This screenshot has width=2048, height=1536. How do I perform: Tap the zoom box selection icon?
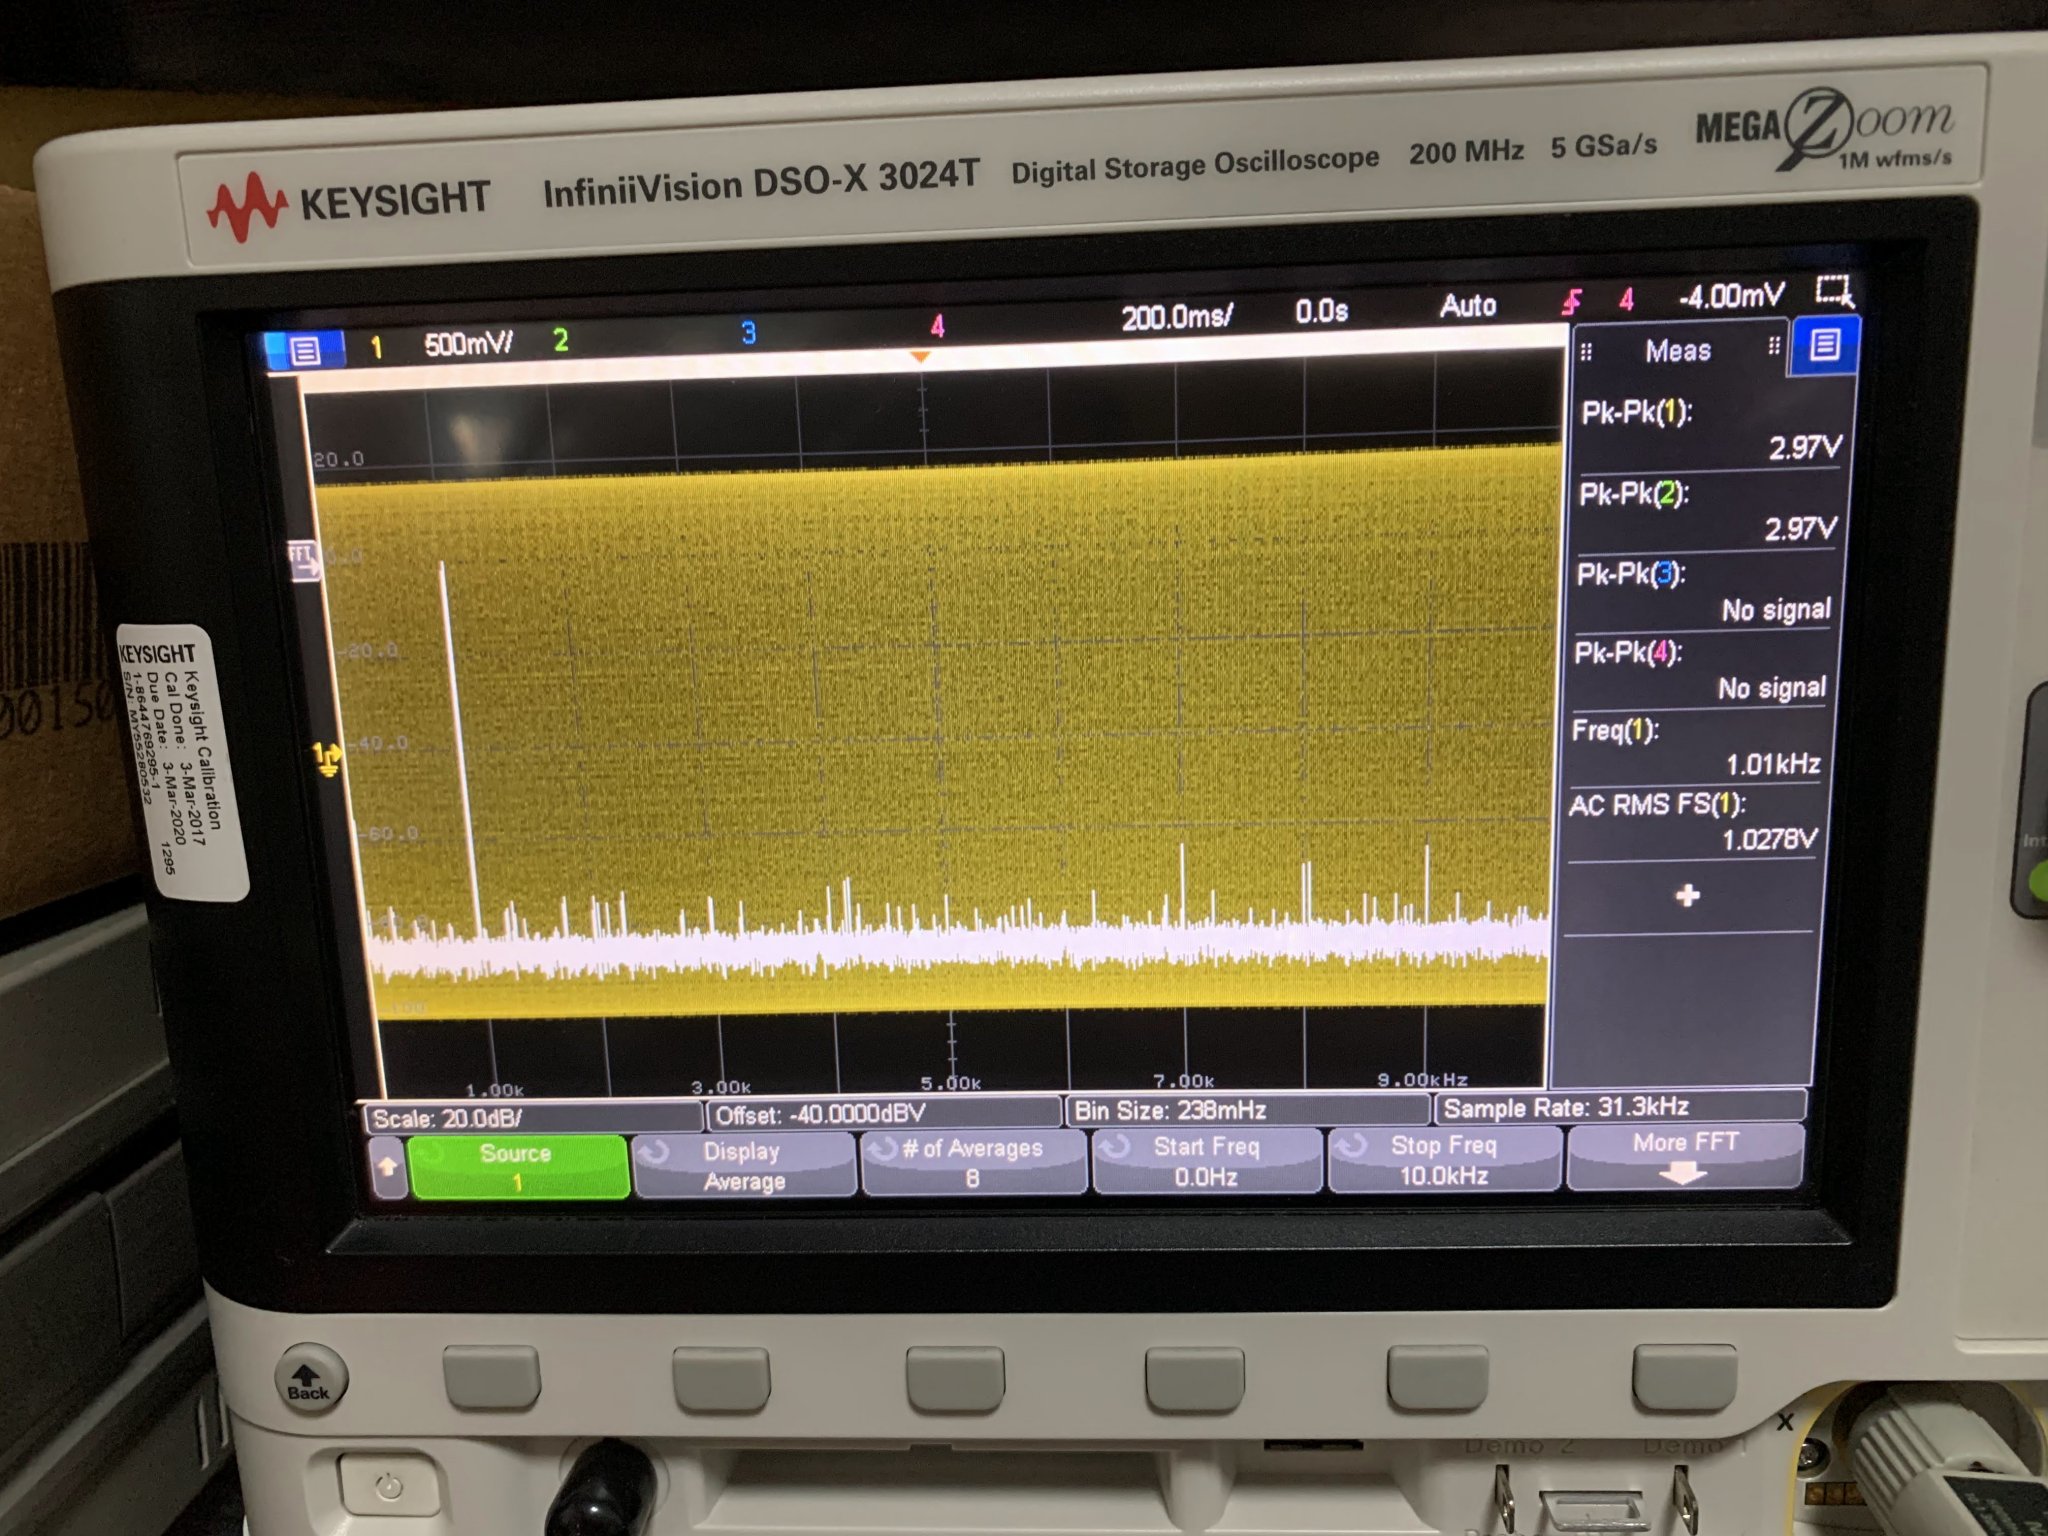(1835, 291)
